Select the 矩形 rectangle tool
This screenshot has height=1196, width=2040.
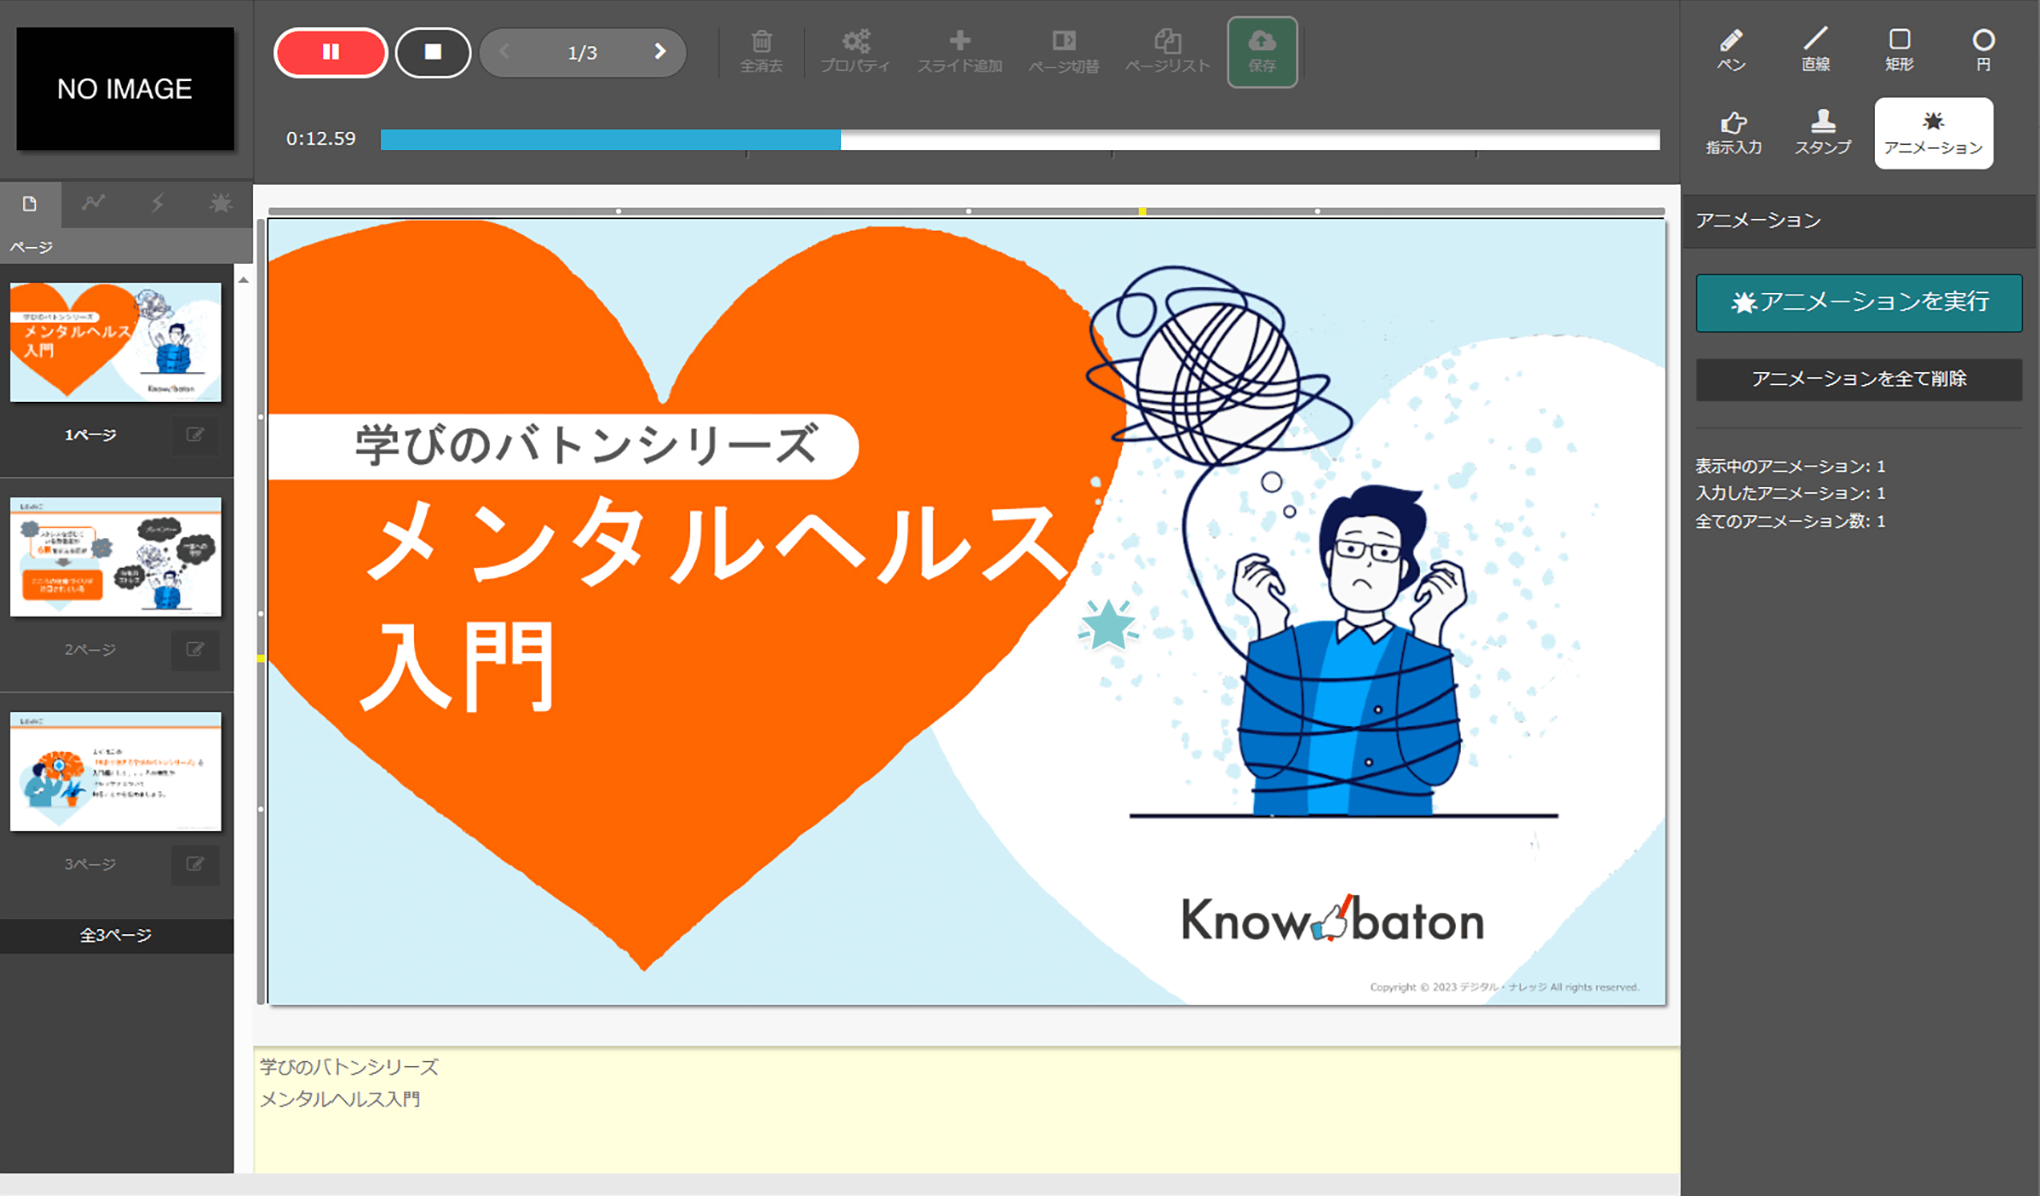tap(1899, 50)
